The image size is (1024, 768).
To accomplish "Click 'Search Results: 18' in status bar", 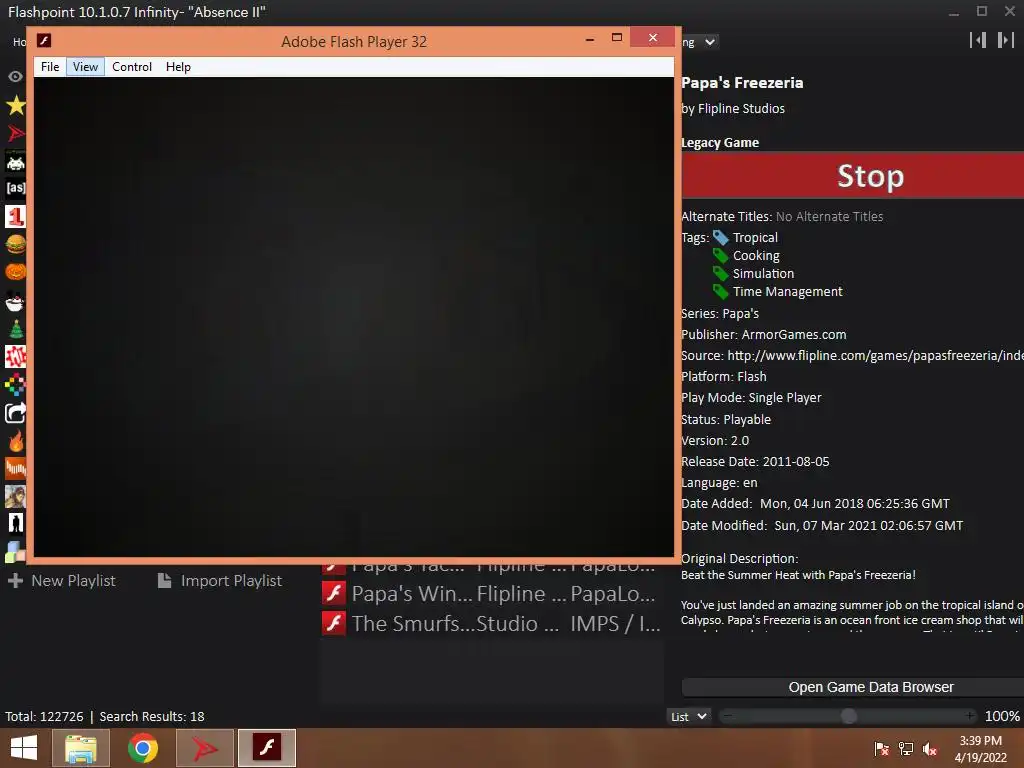I will [152, 716].
